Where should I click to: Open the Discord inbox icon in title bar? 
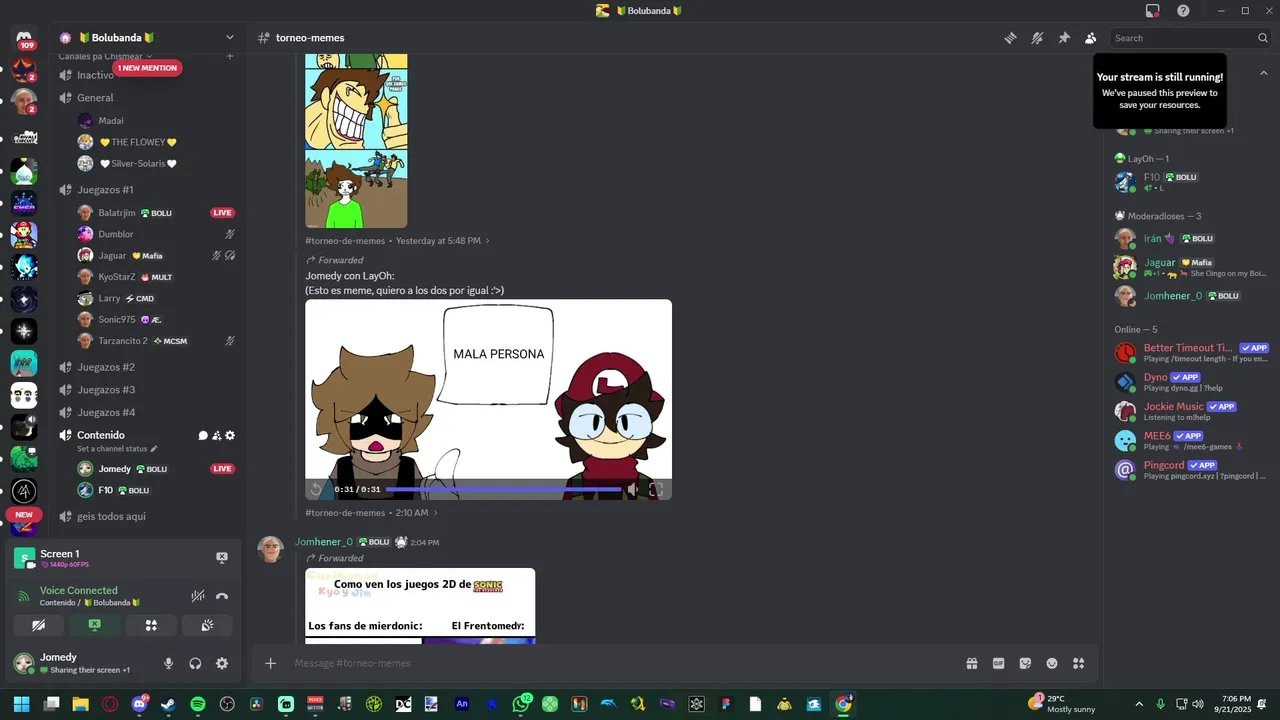[x=1153, y=11]
